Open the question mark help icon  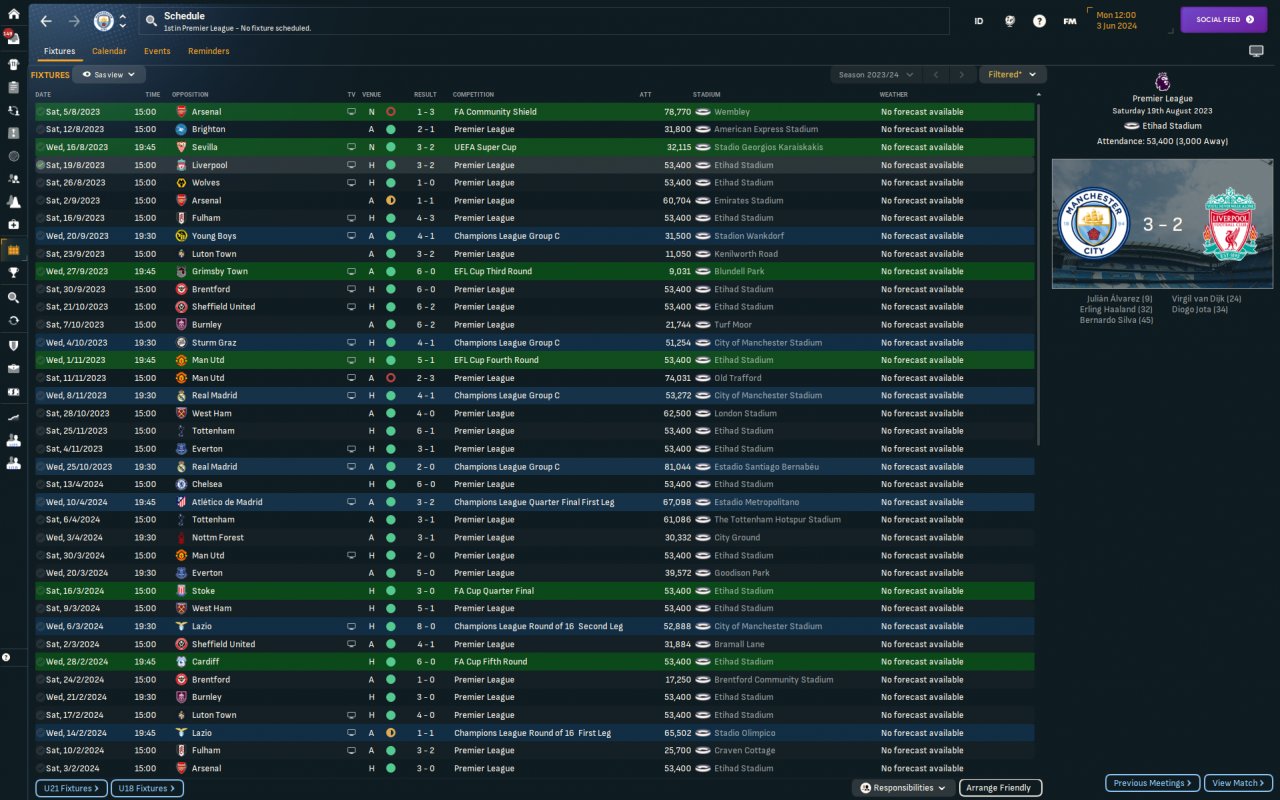(1040, 20)
